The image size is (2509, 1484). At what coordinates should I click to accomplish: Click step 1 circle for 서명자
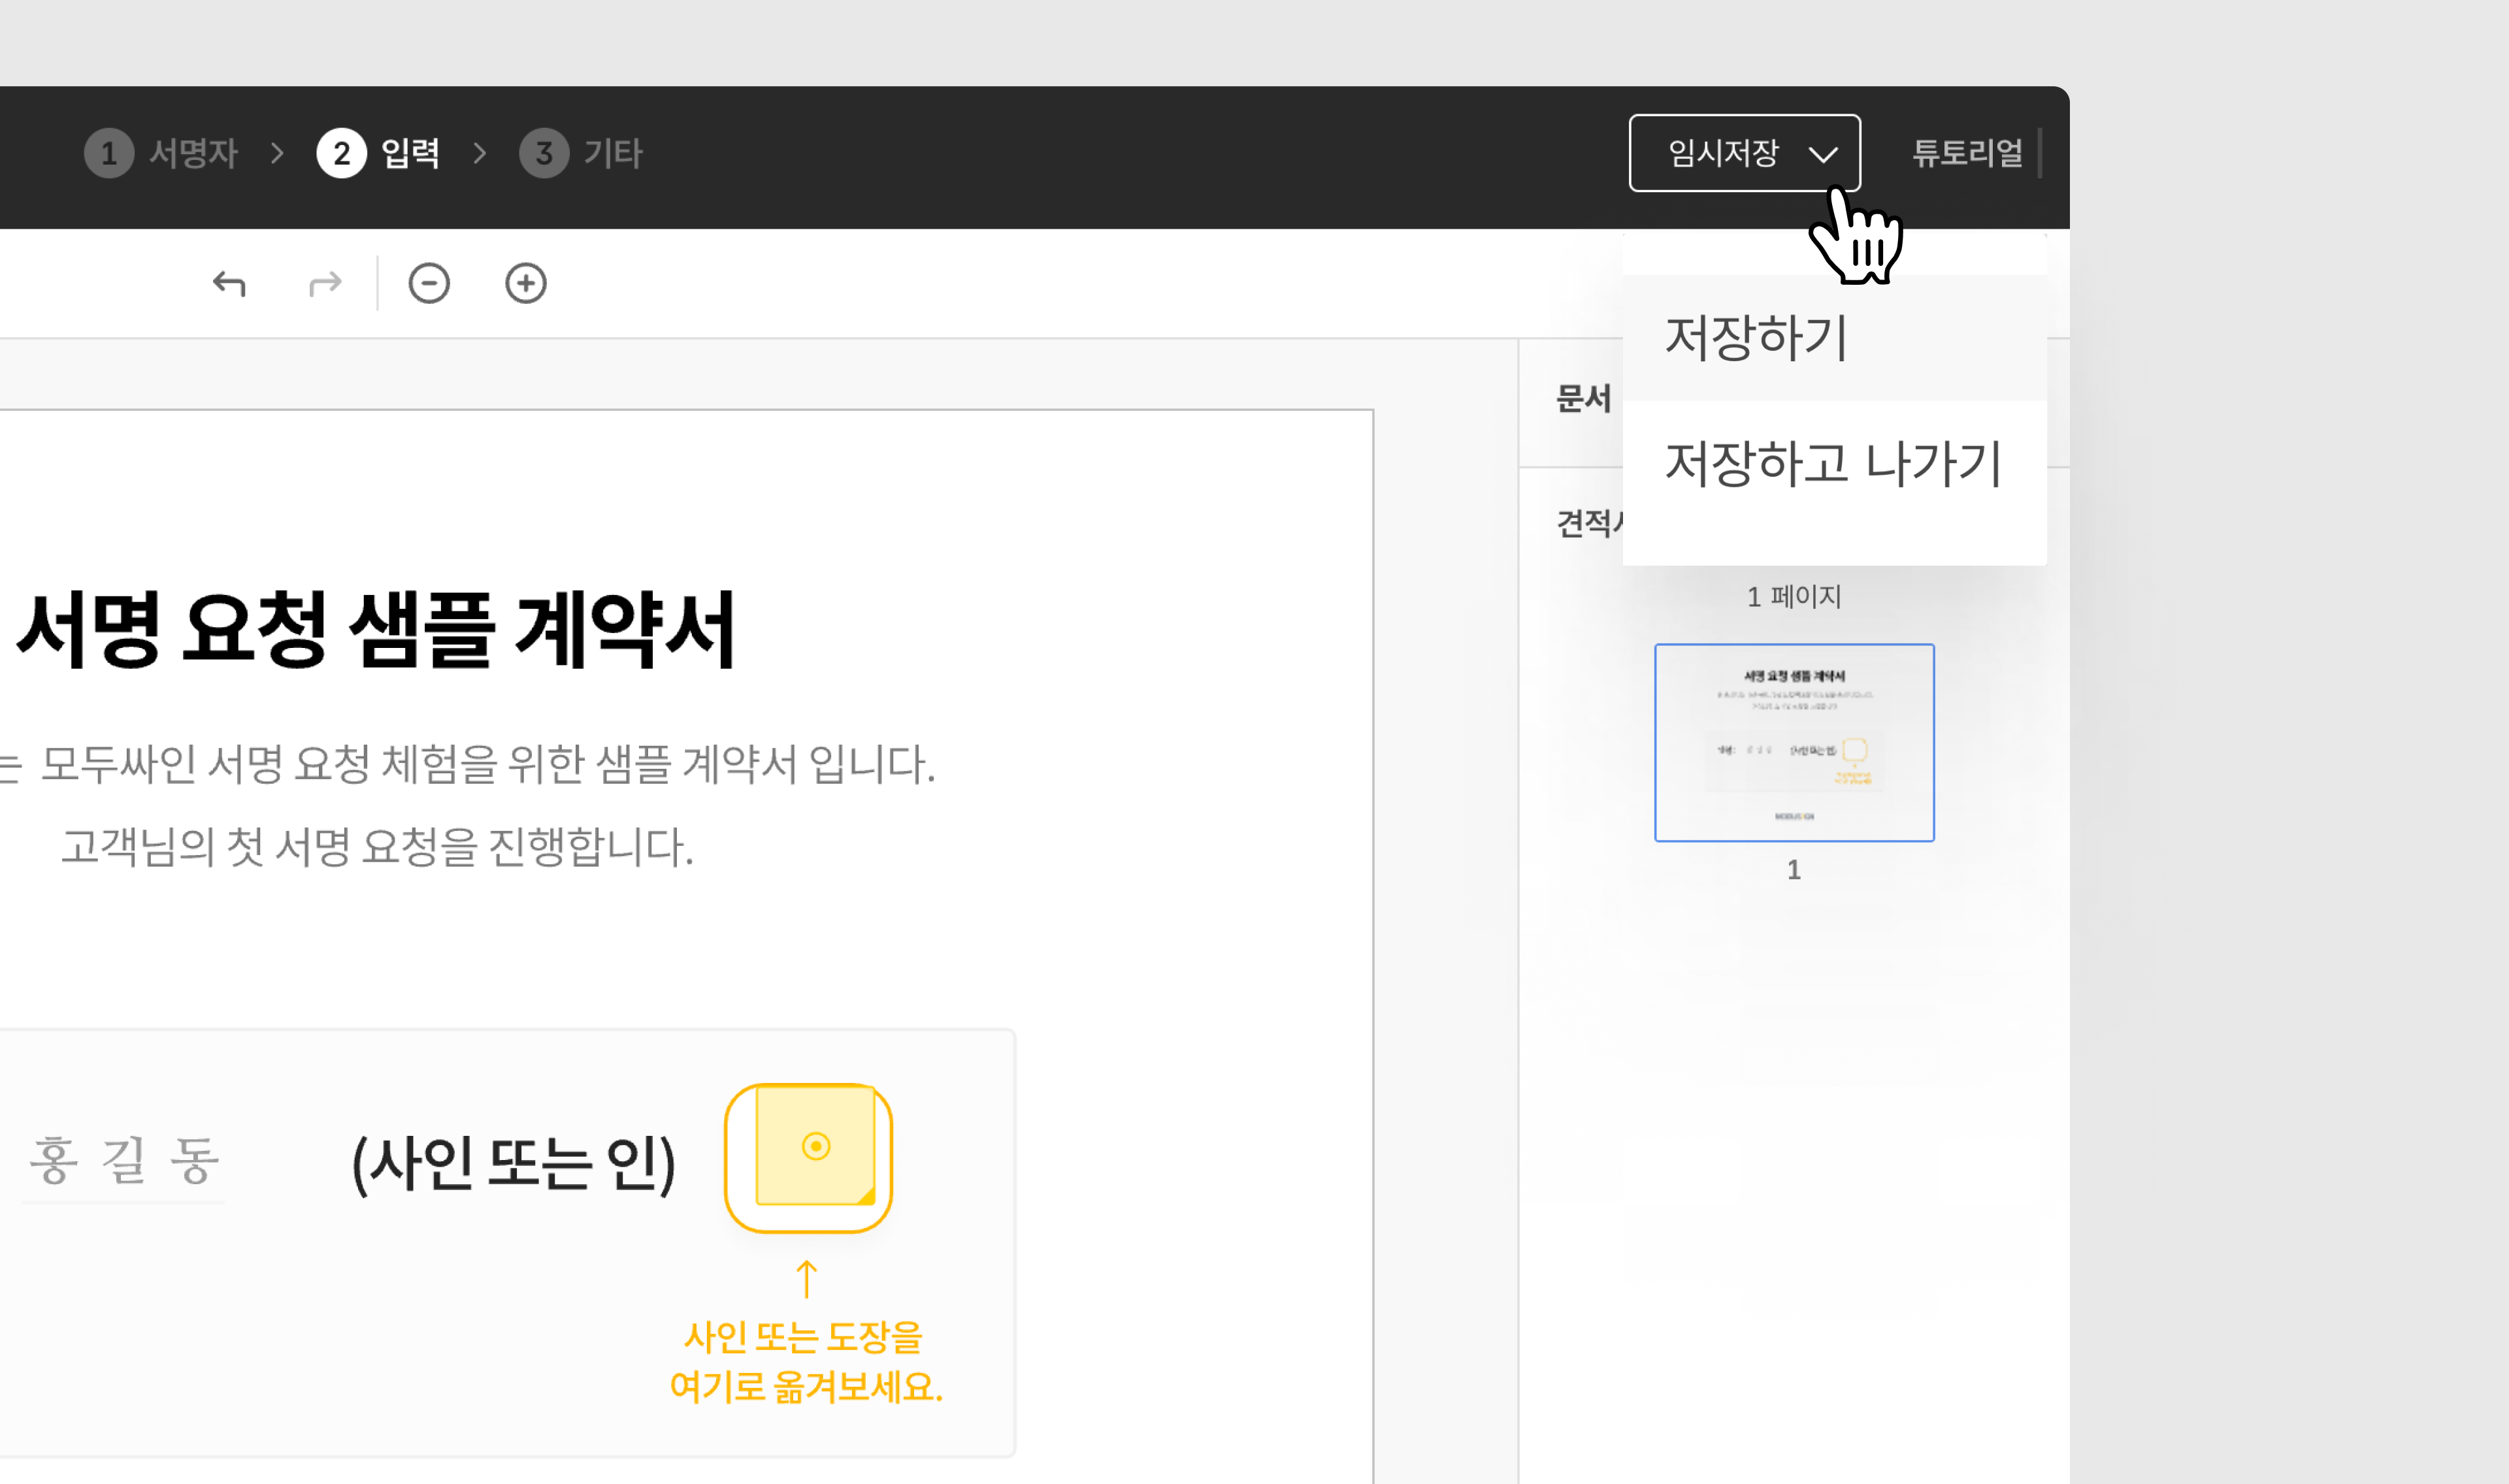[109, 154]
